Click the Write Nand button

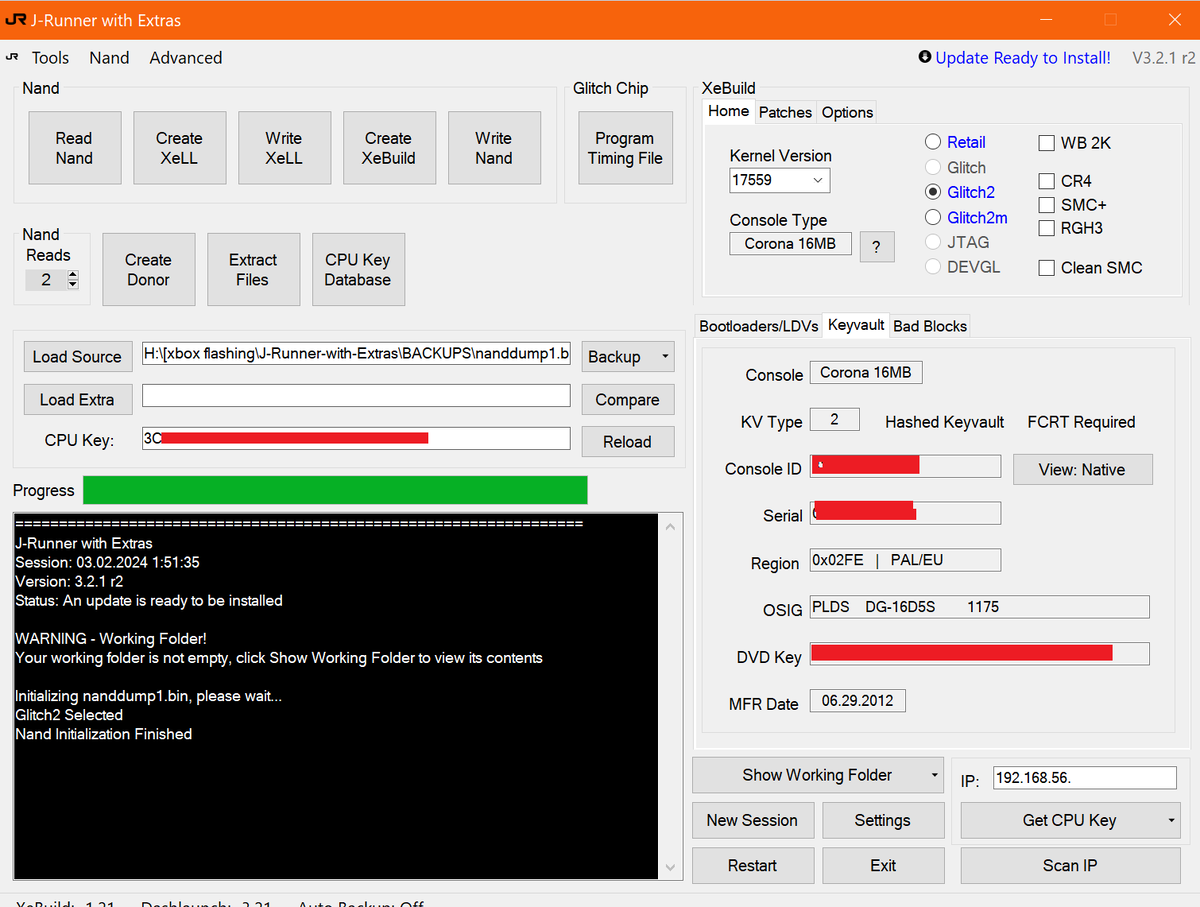click(x=494, y=148)
